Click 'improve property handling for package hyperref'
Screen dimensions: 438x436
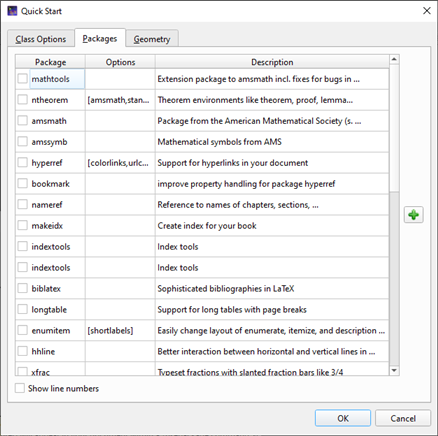click(x=246, y=184)
